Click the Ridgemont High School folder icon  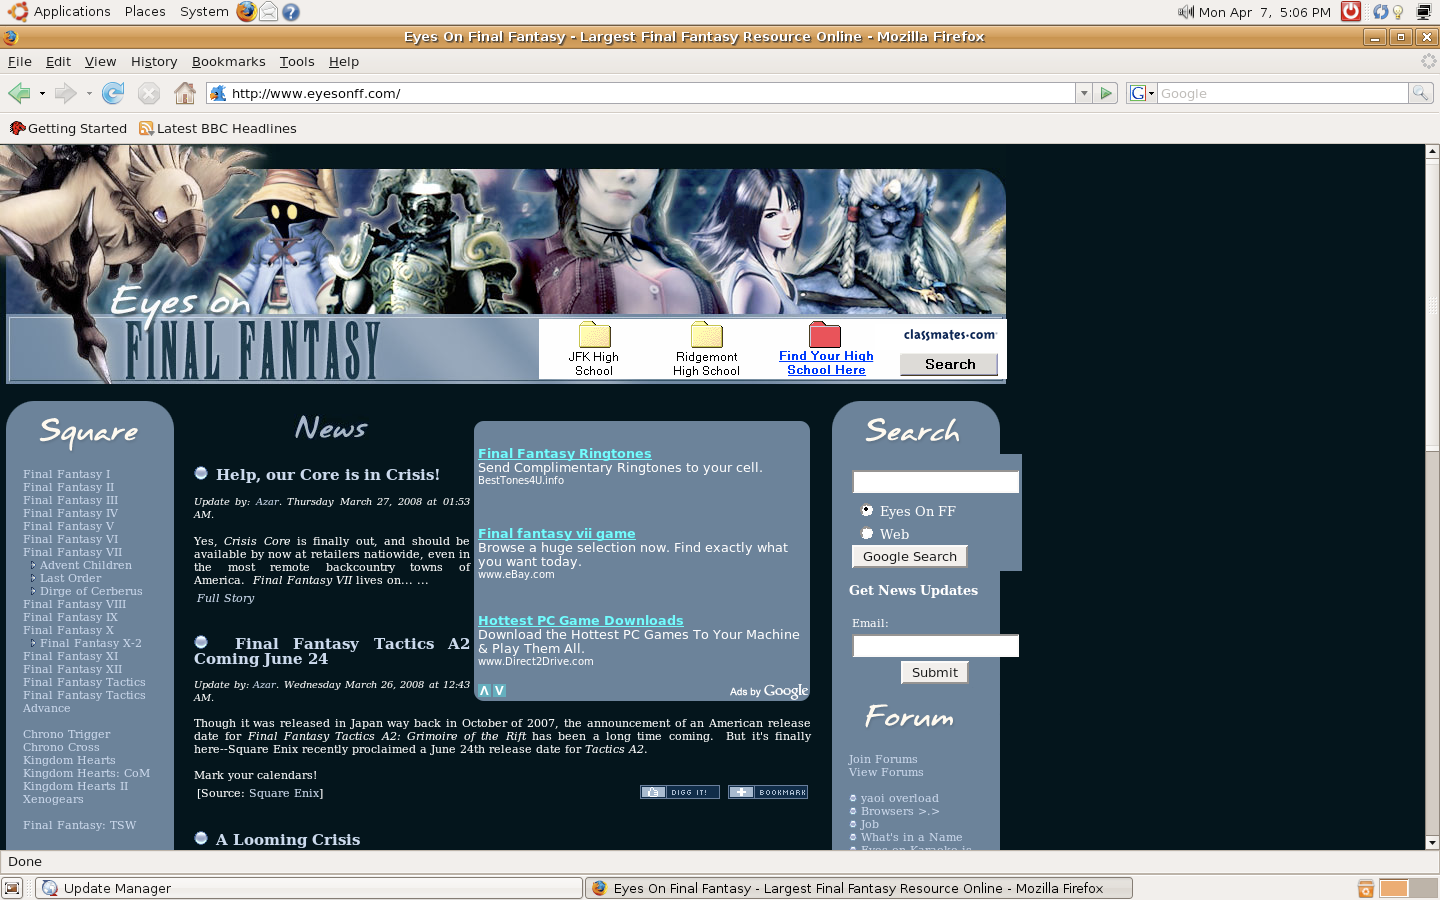point(706,334)
